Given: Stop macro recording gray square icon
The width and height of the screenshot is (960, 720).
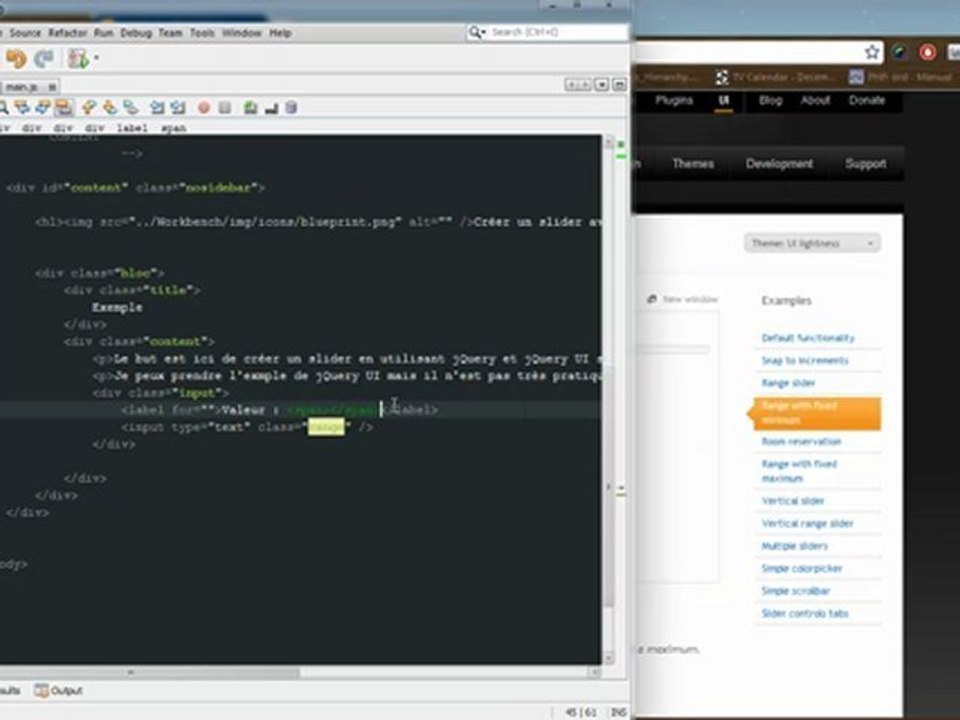Looking at the screenshot, I should point(225,108).
